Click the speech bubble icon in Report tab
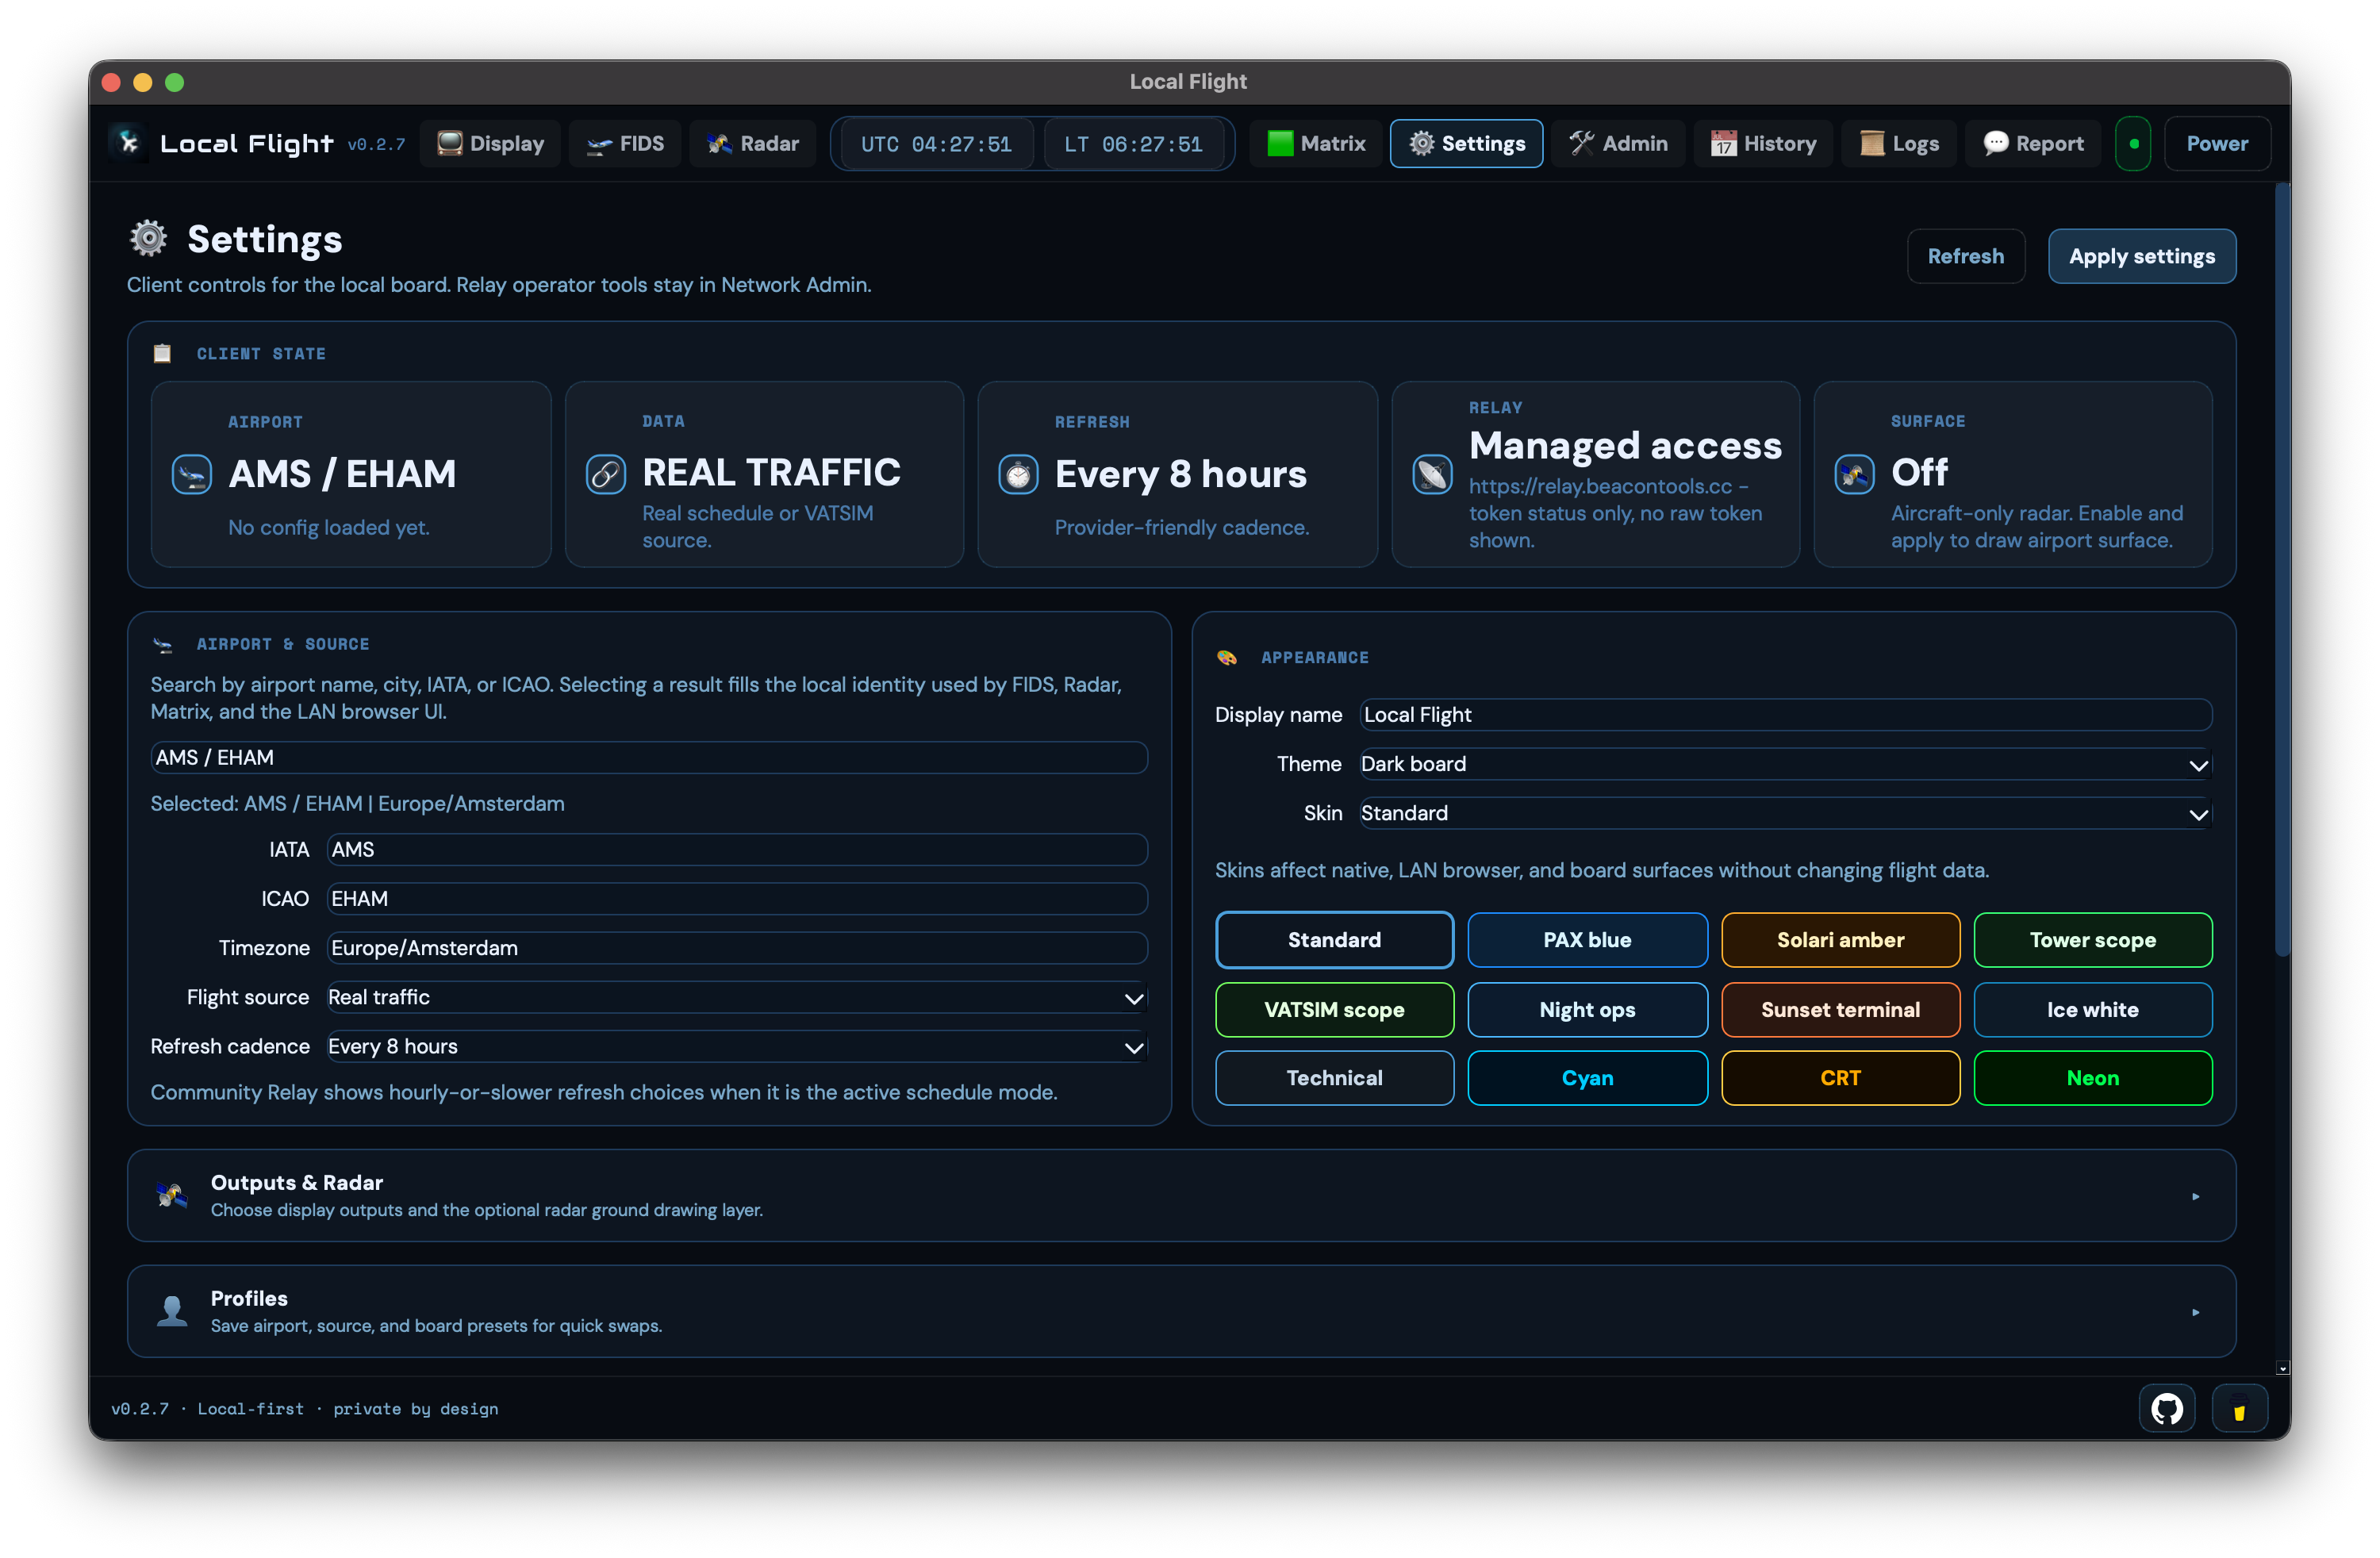This screenshot has width=2380, height=1558. tap(1995, 143)
